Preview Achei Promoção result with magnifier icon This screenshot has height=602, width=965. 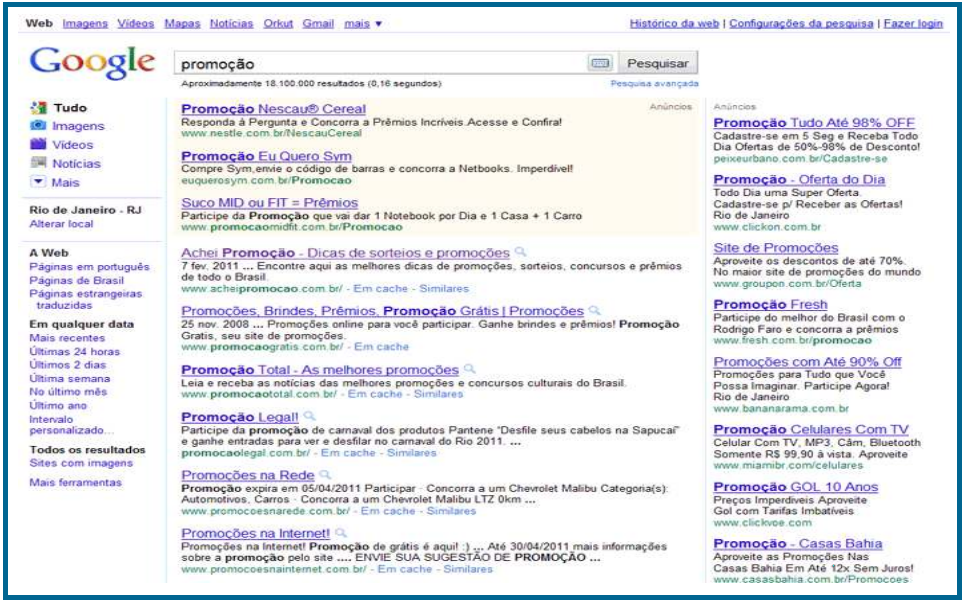click(519, 252)
